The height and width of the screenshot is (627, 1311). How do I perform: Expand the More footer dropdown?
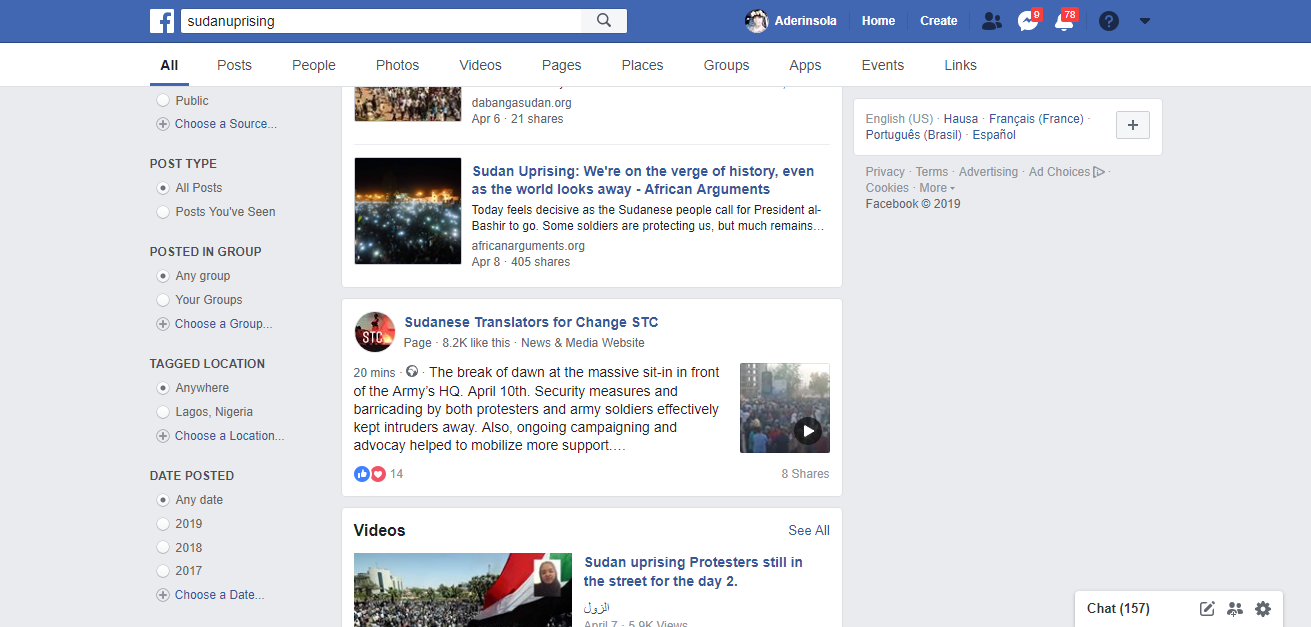(937, 188)
